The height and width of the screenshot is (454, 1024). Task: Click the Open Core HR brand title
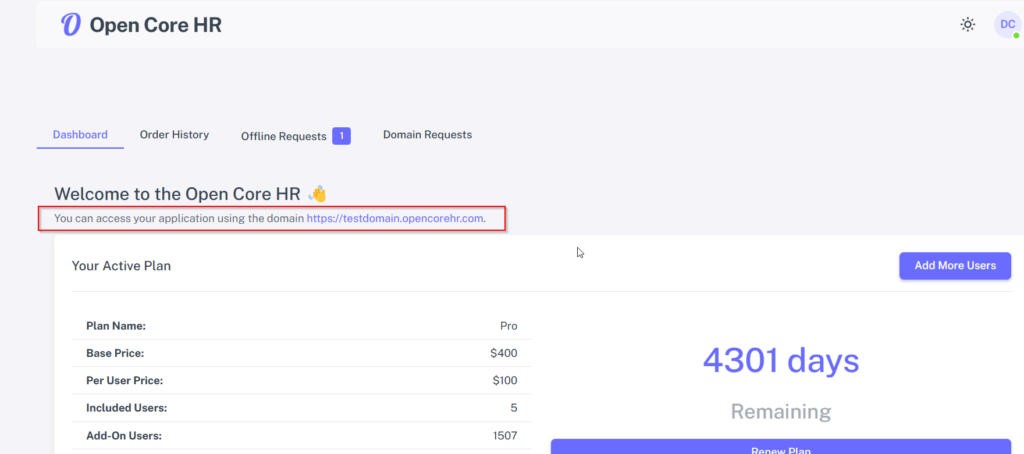[155, 25]
